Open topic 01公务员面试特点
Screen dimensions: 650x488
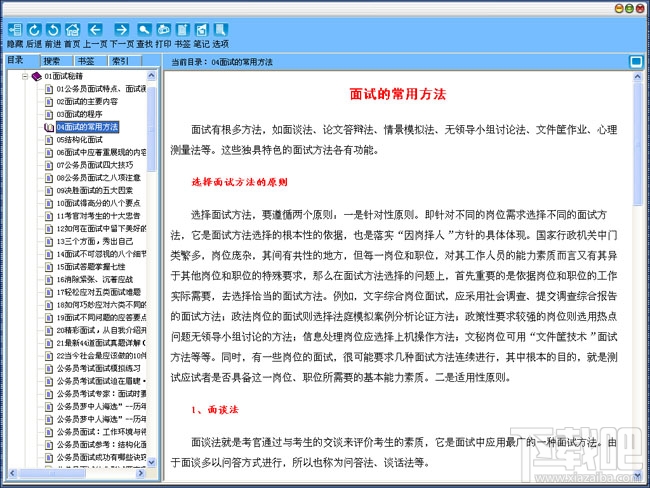101,89
